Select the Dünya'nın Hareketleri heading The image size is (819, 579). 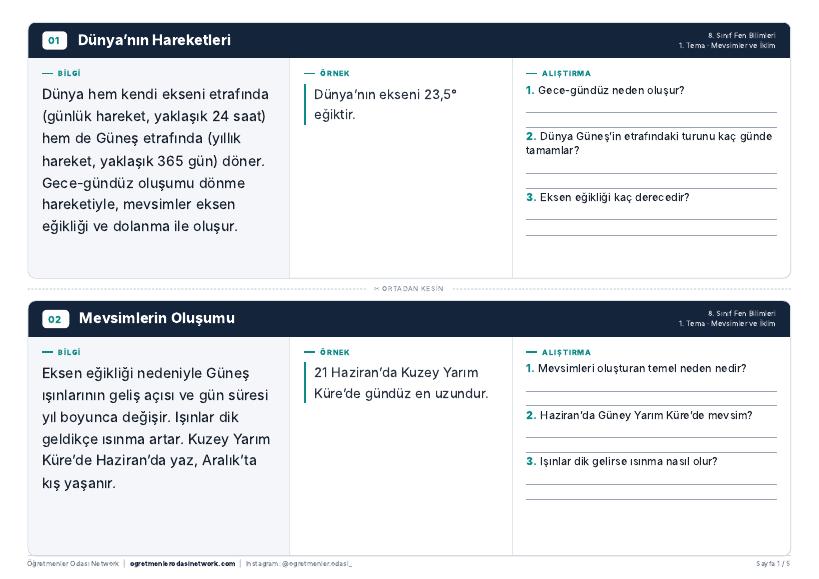pos(154,40)
